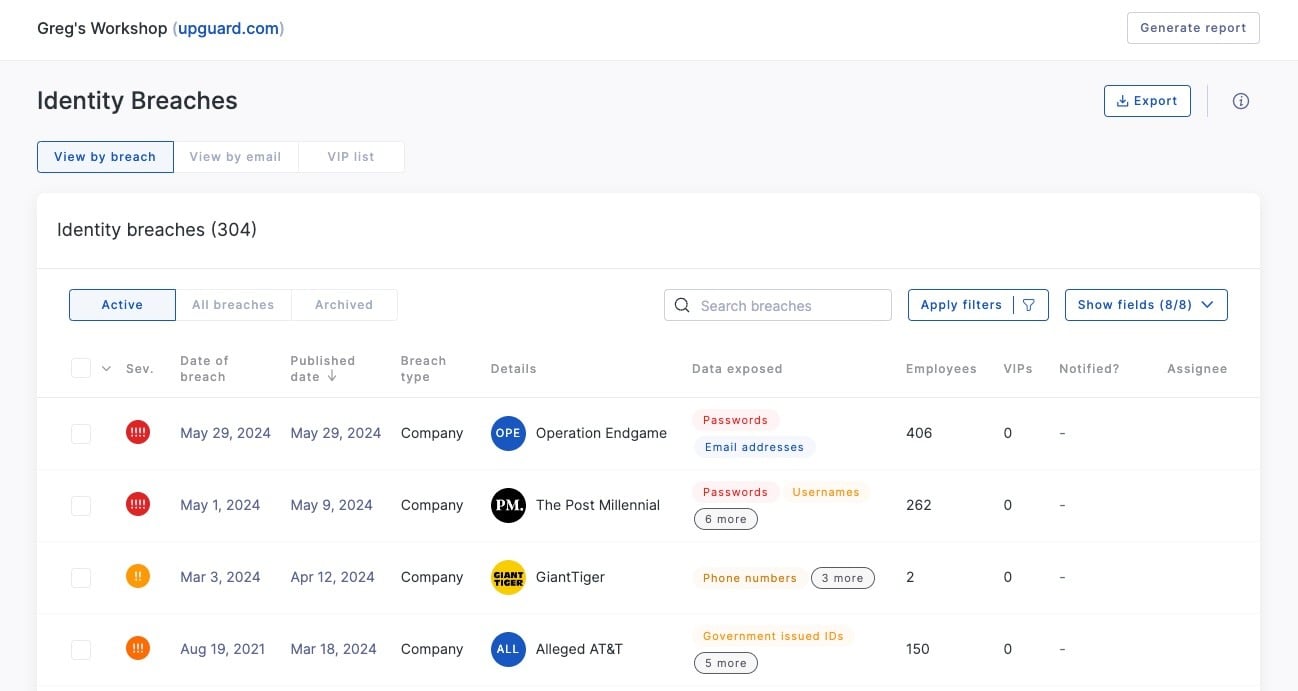Click the GiantTiger company logo
1298x691 pixels.
508,577
